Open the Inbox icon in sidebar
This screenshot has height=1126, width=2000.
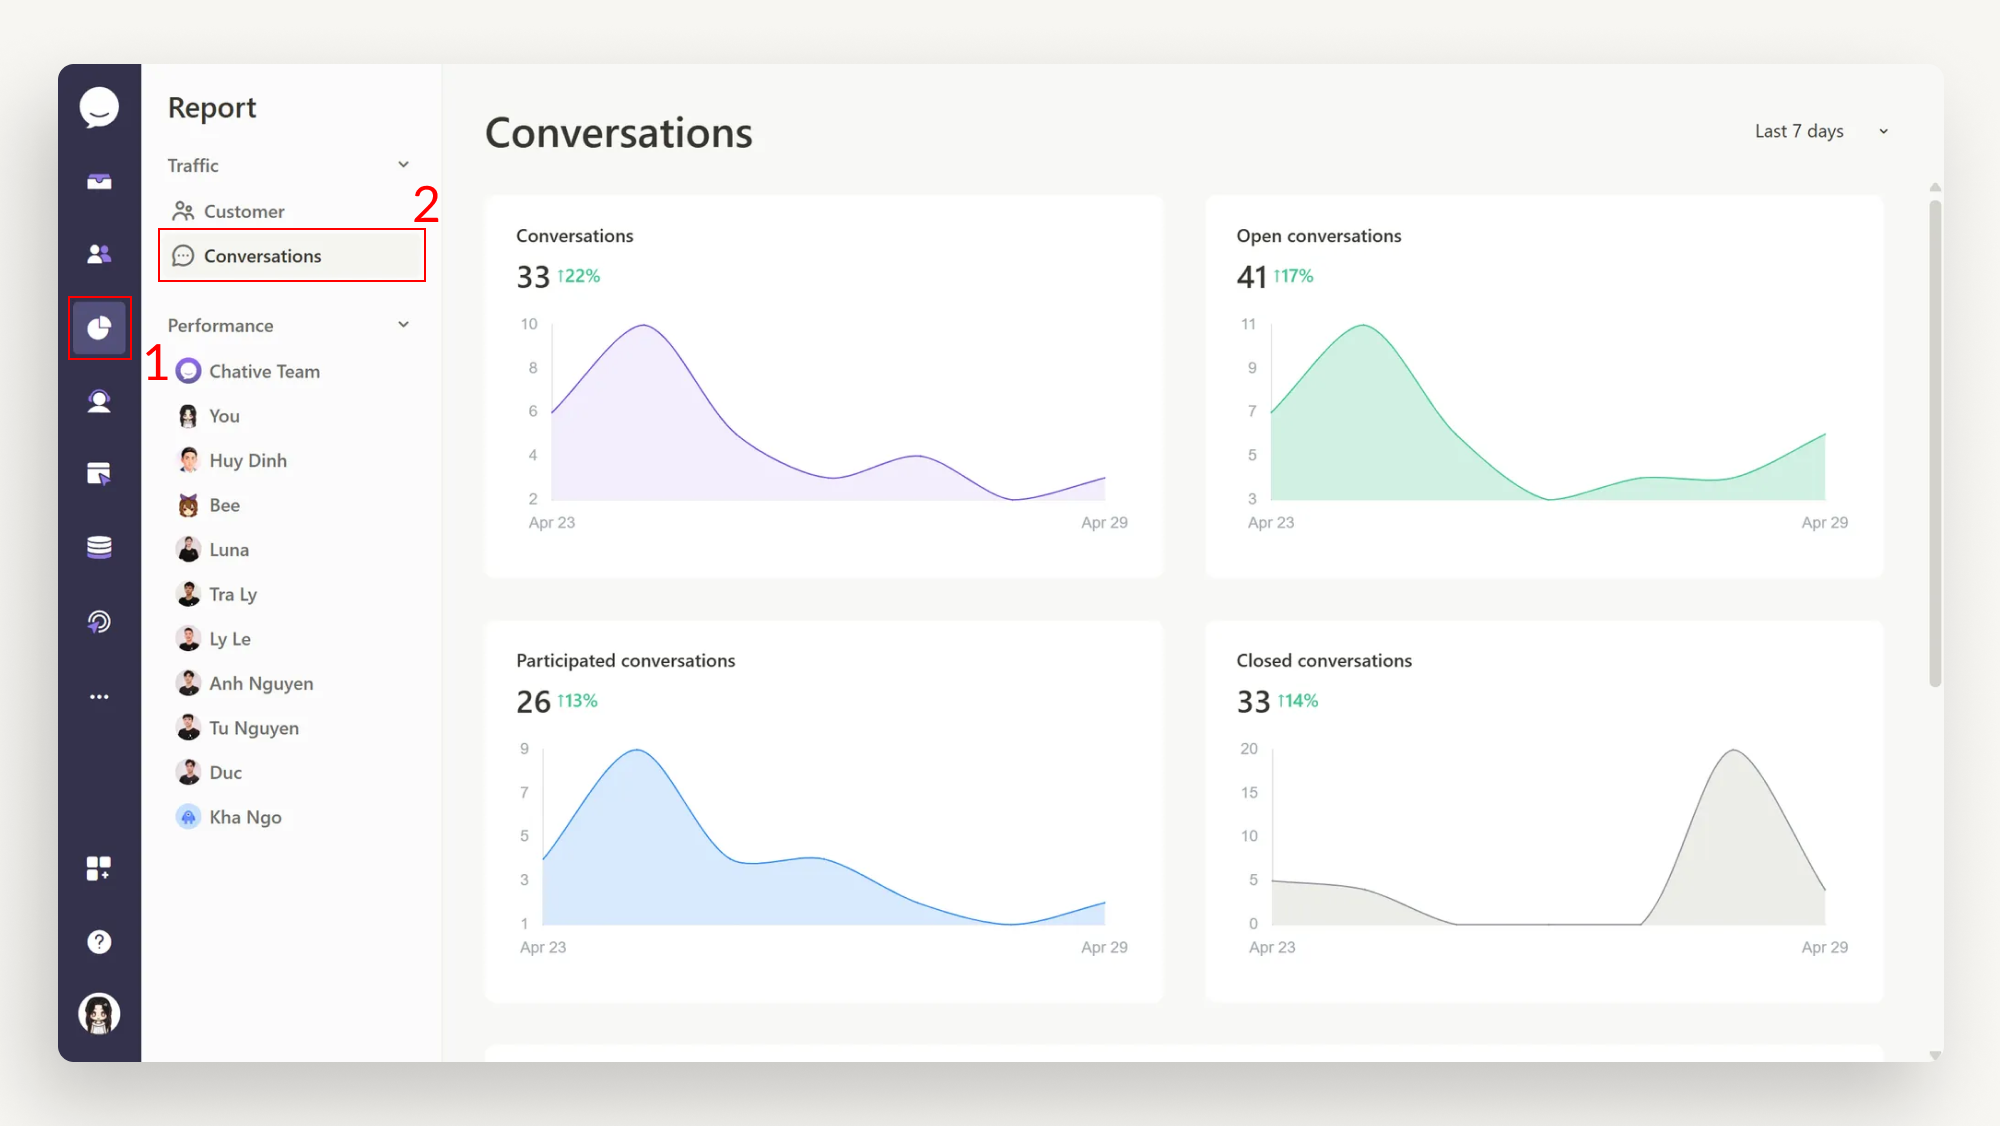[x=99, y=181]
